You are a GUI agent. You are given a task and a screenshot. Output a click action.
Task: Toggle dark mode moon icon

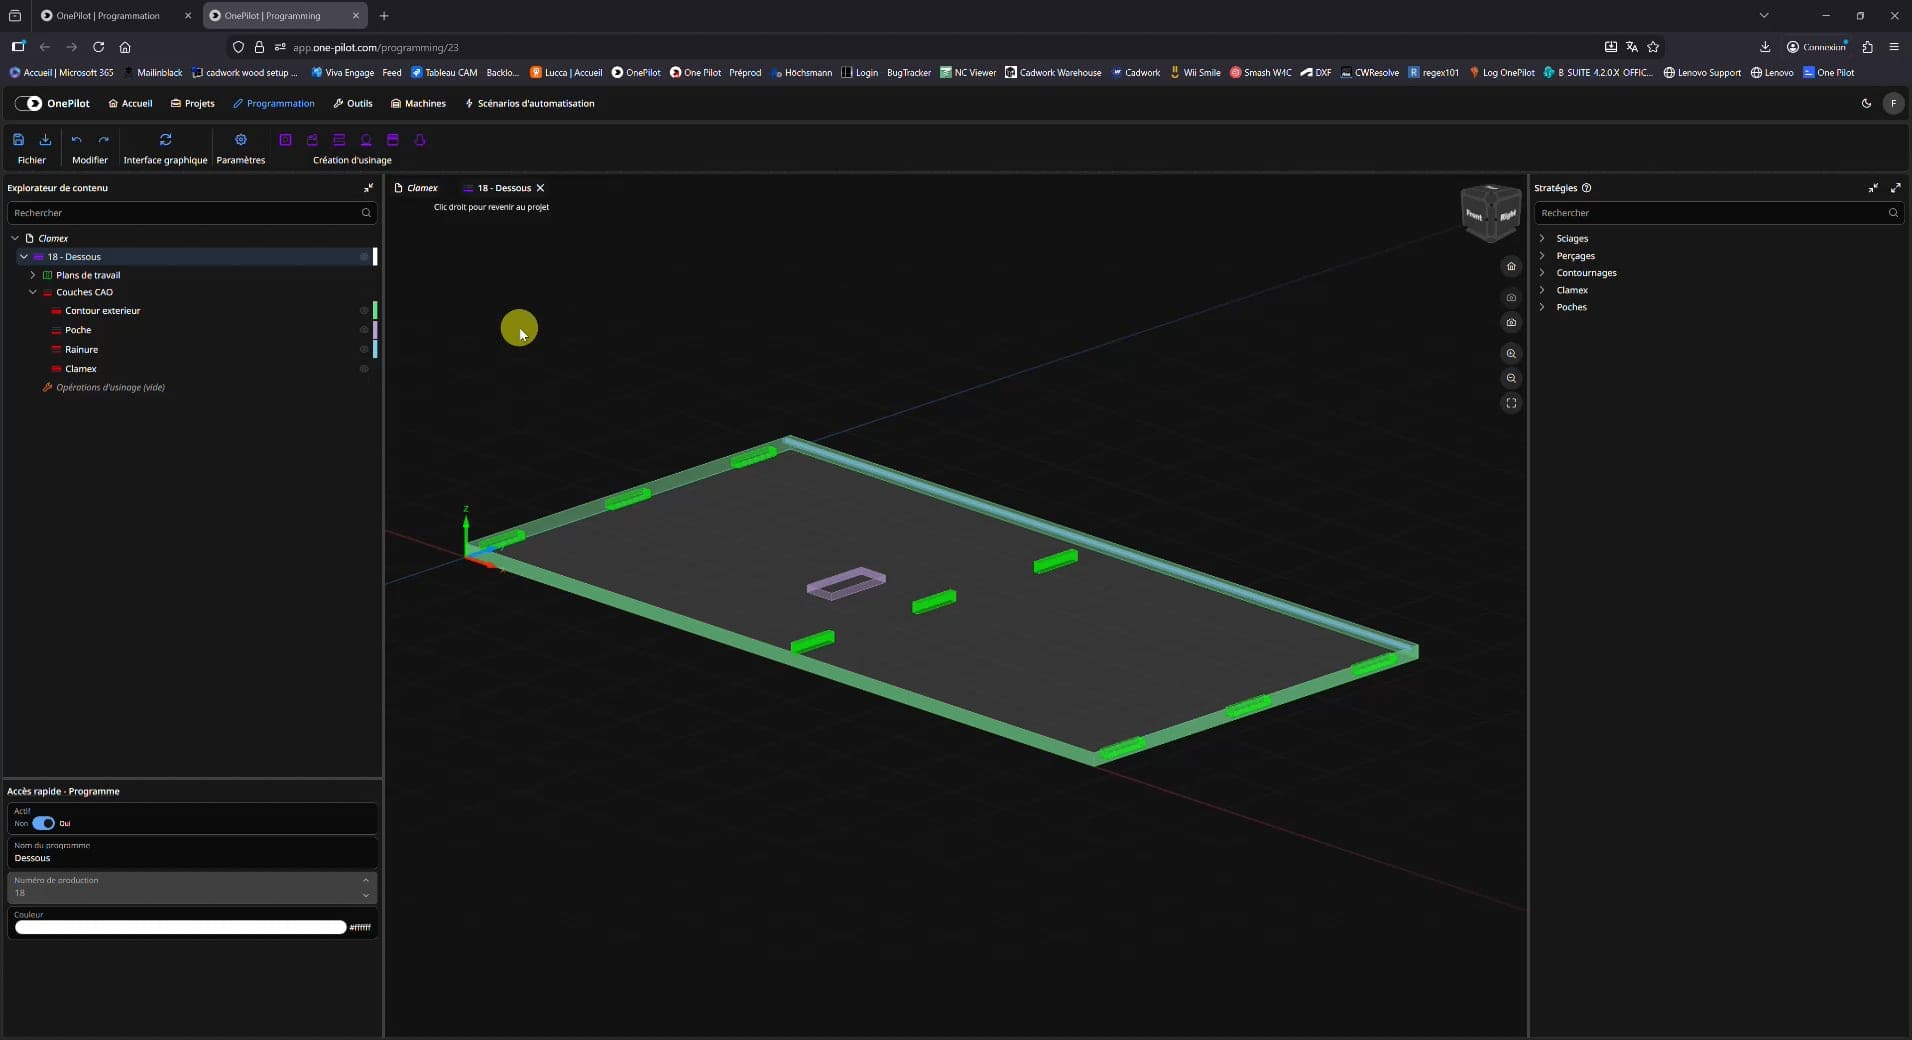1866,103
